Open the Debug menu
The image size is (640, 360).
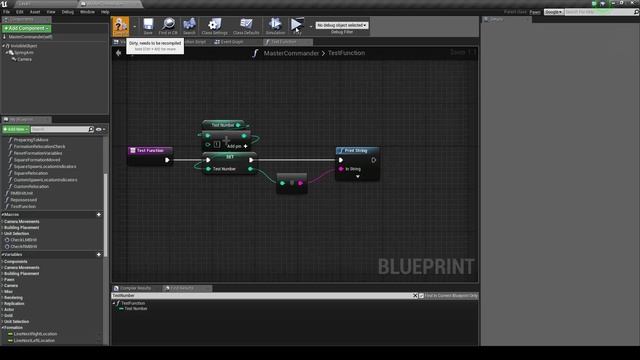click(x=68, y=12)
